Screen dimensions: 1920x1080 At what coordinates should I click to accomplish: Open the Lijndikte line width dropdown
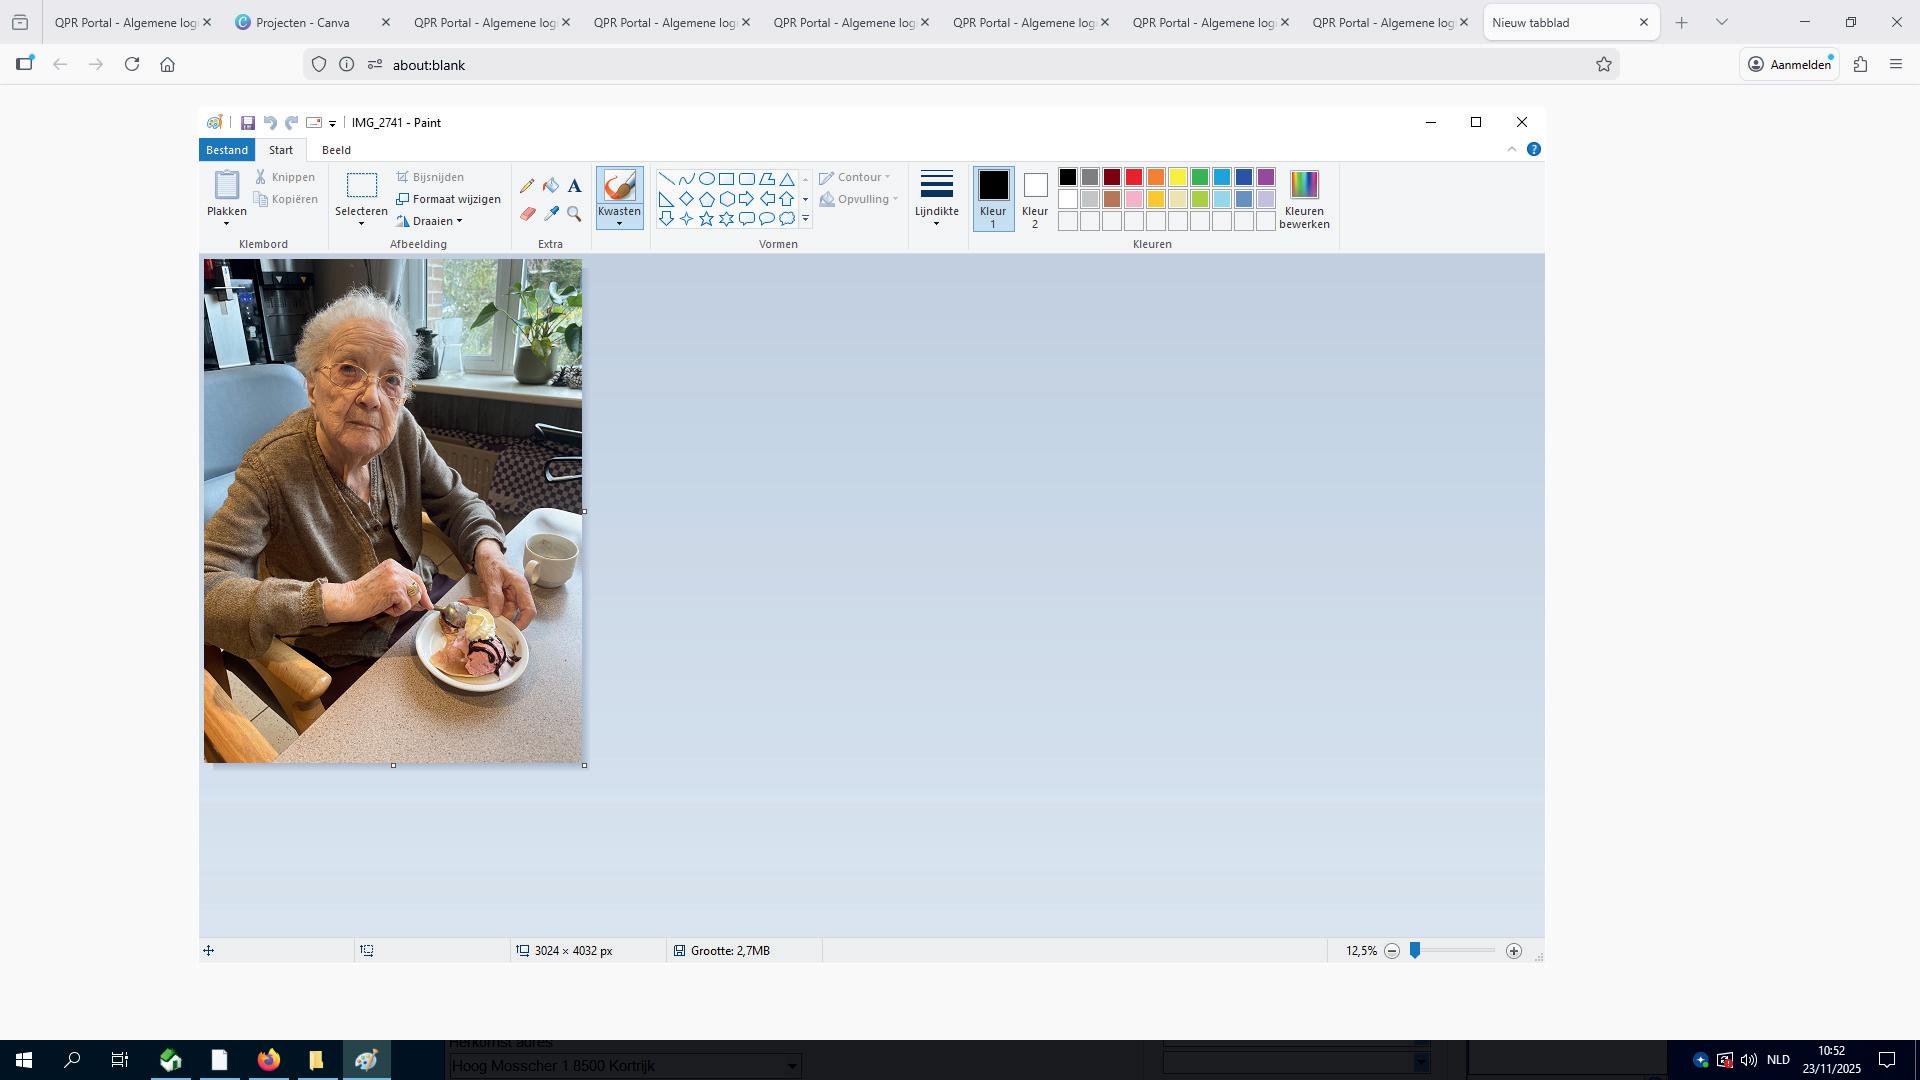coord(936,198)
